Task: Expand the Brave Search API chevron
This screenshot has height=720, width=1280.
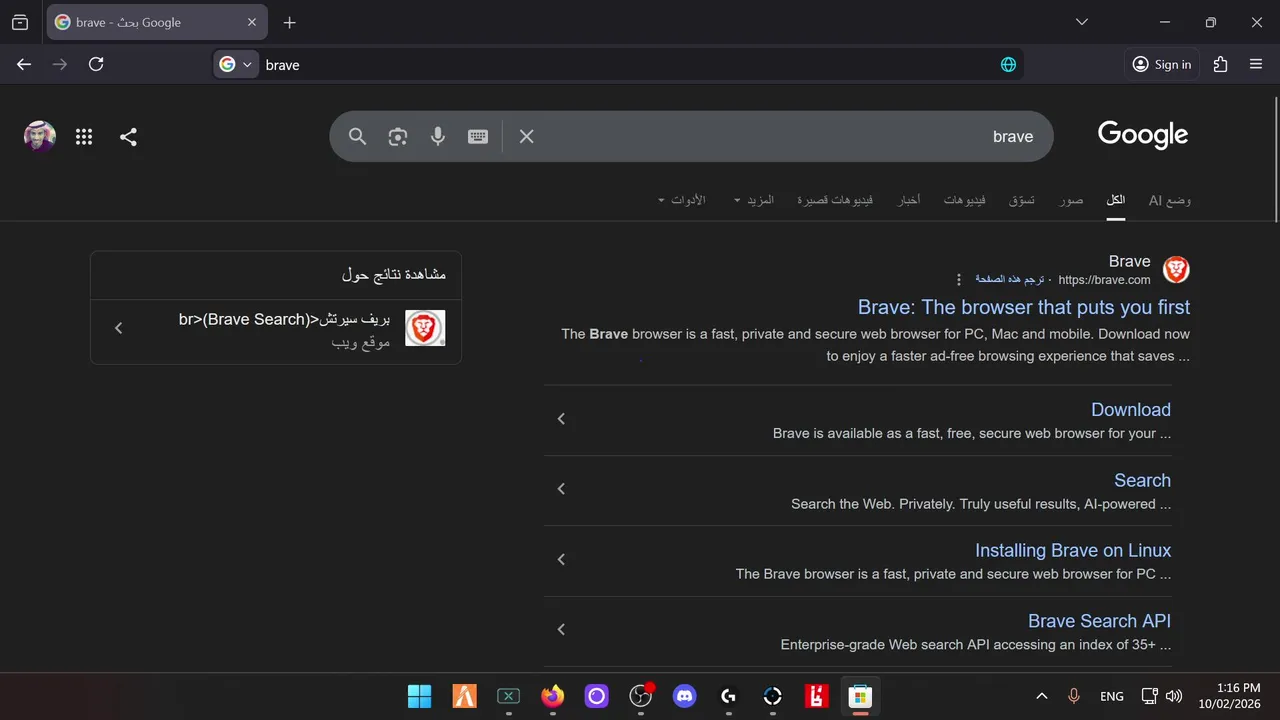Action: (561, 629)
